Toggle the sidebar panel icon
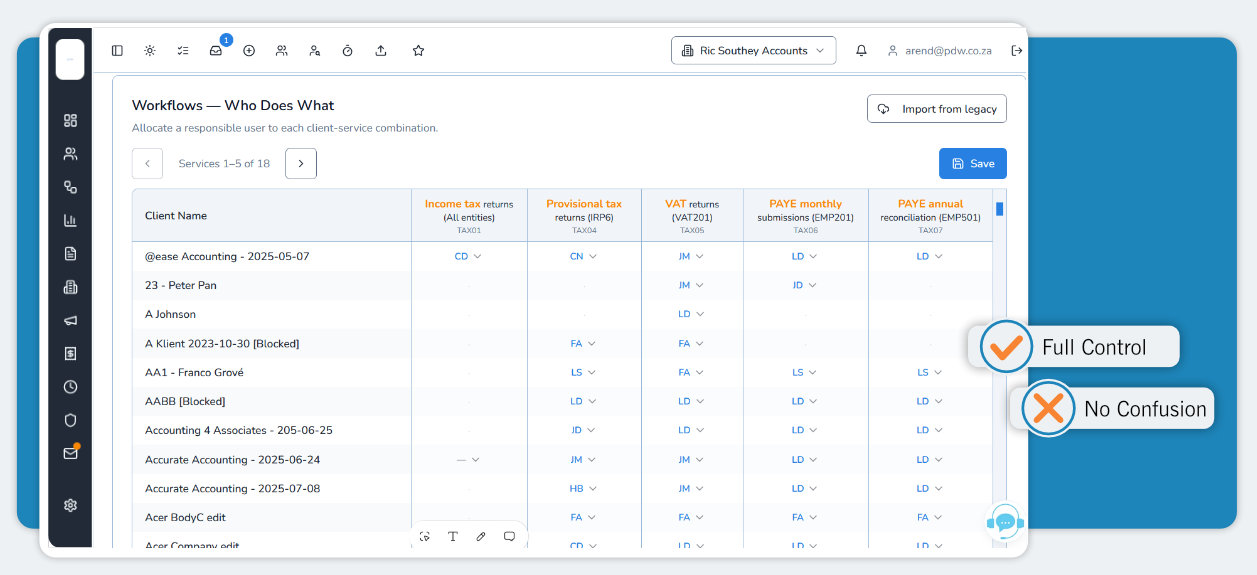1257x575 pixels. coord(117,51)
